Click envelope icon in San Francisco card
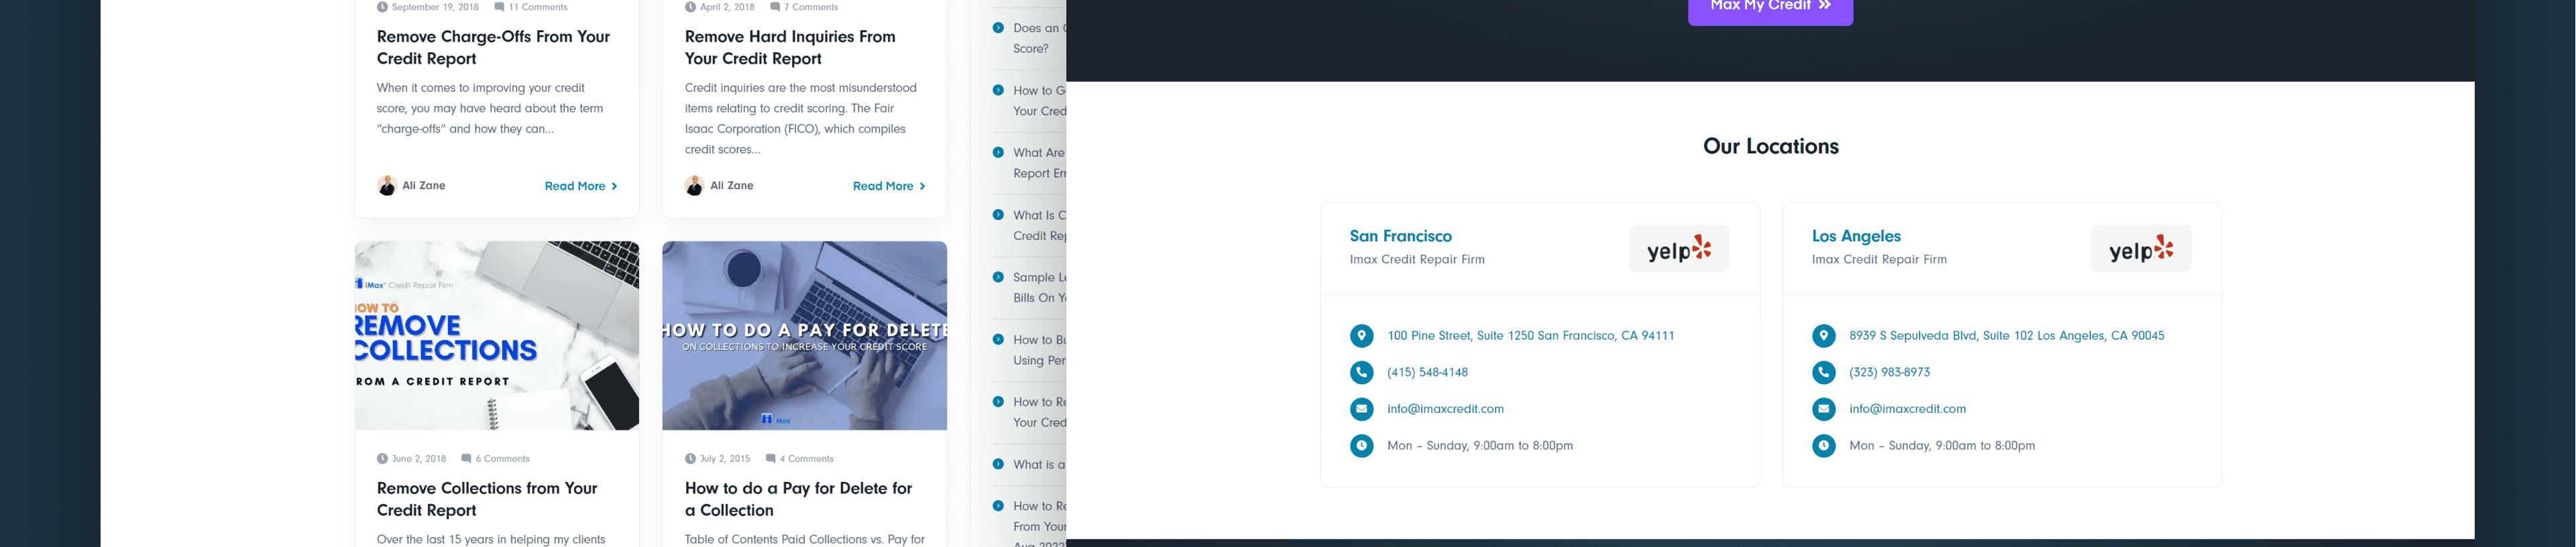 coord(1361,409)
